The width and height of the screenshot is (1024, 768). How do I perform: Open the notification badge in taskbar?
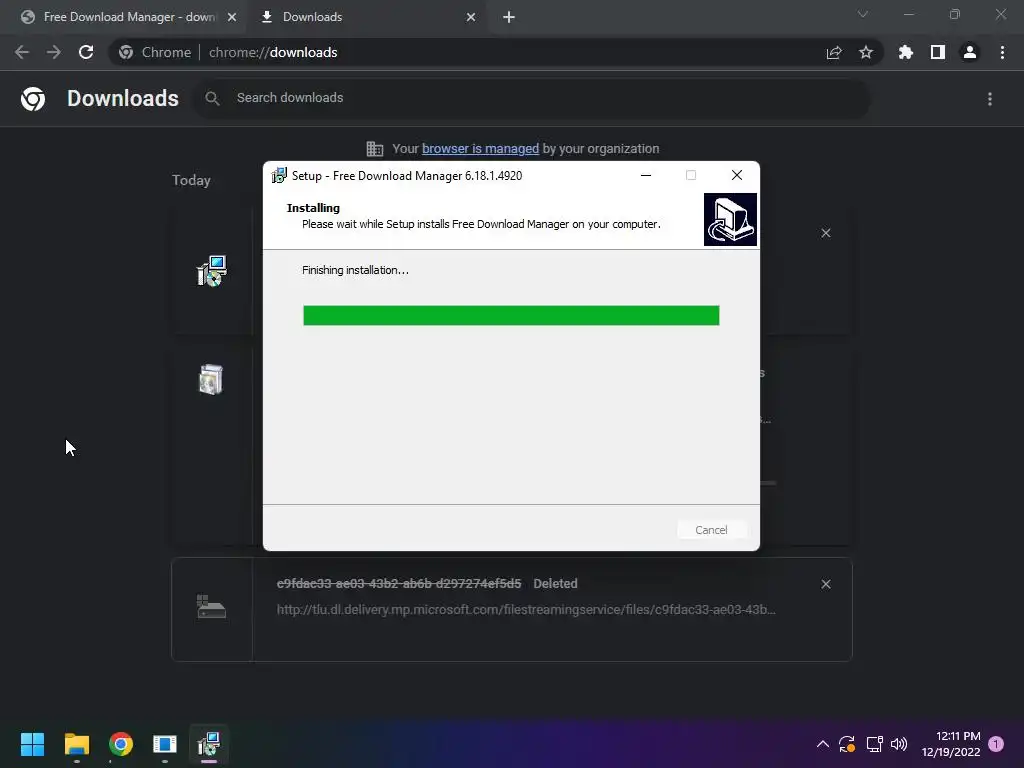(x=996, y=744)
